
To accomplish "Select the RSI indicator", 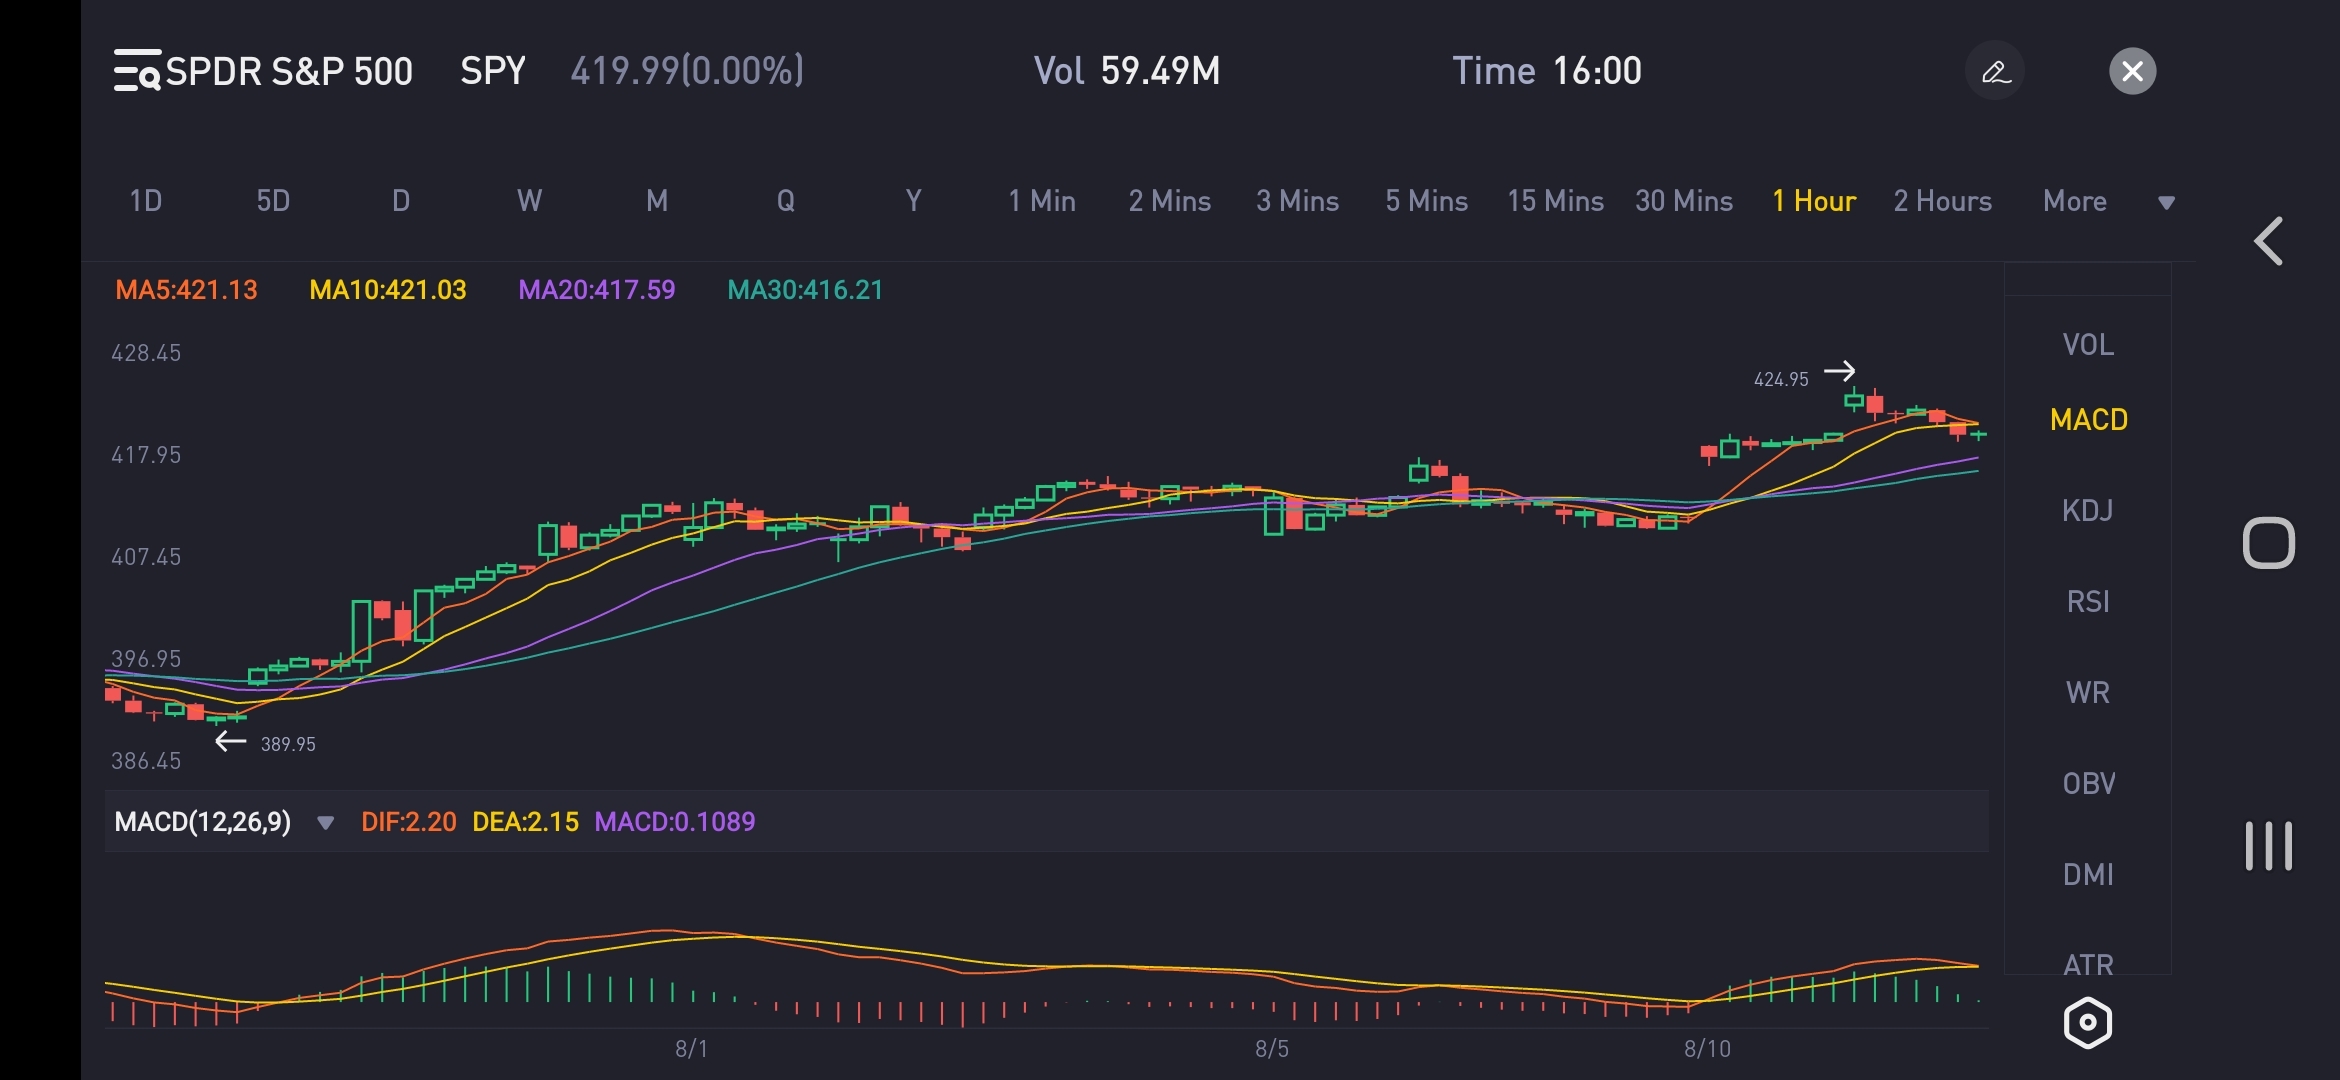I will click(x=2088, y=602).
